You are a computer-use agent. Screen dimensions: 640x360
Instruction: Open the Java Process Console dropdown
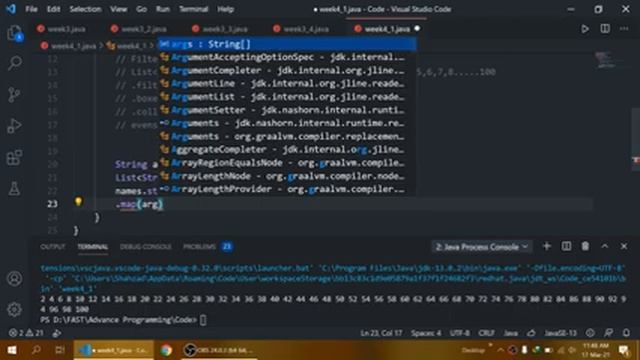tap(482, 247)
